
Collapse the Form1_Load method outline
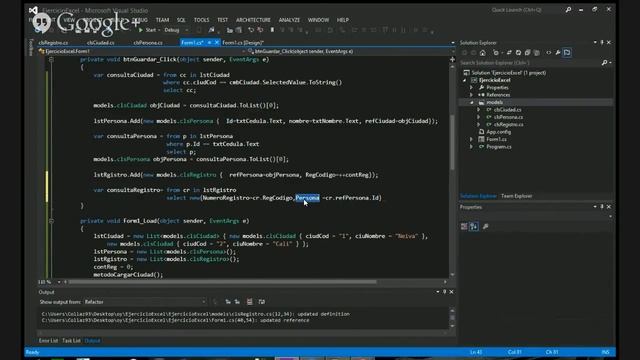pos(51,221)
